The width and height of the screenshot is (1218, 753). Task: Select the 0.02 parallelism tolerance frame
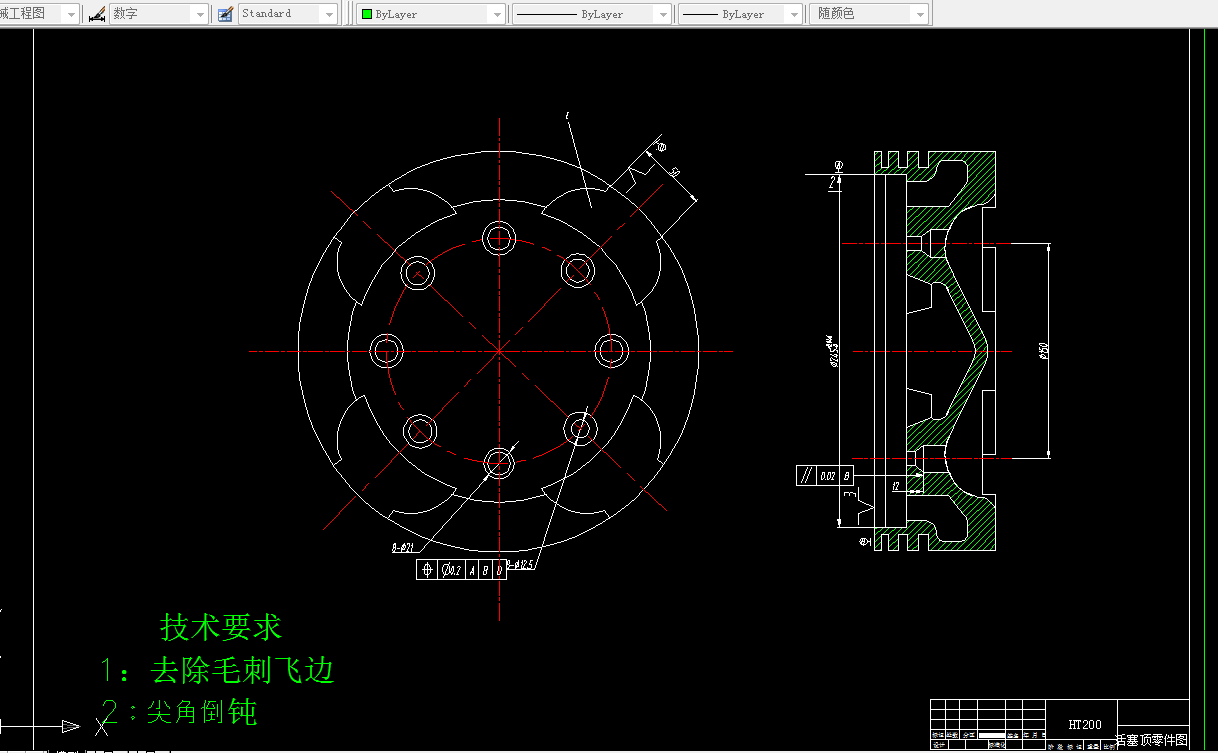[x=825, y=476]
